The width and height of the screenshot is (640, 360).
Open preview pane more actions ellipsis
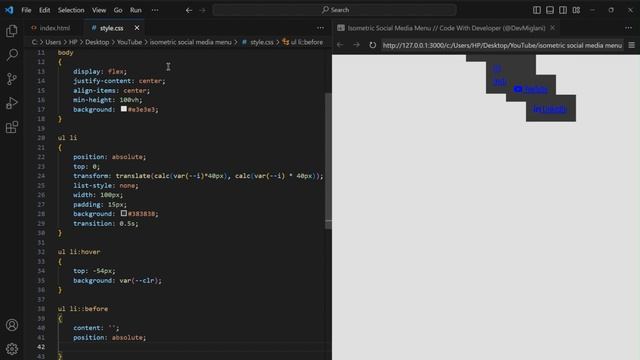628,28
